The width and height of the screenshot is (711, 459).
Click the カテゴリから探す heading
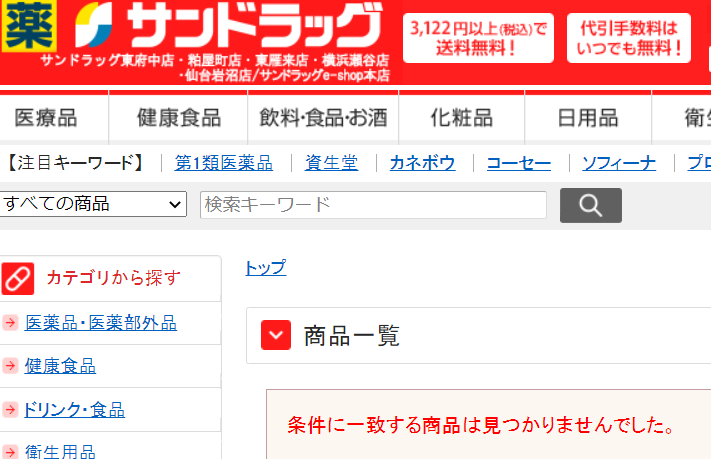coord(113,278)
